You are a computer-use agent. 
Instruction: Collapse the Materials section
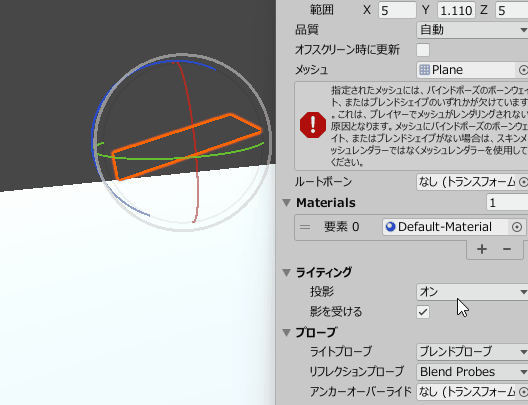[x=287, y=203]
